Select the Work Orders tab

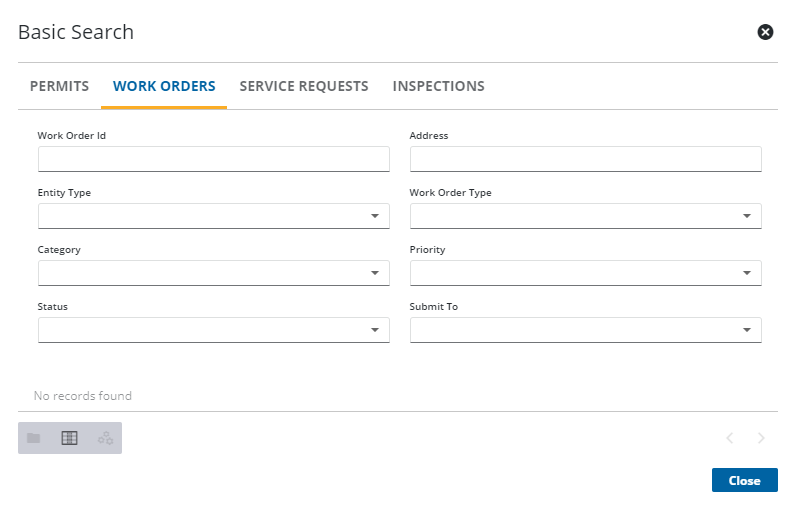164,86
